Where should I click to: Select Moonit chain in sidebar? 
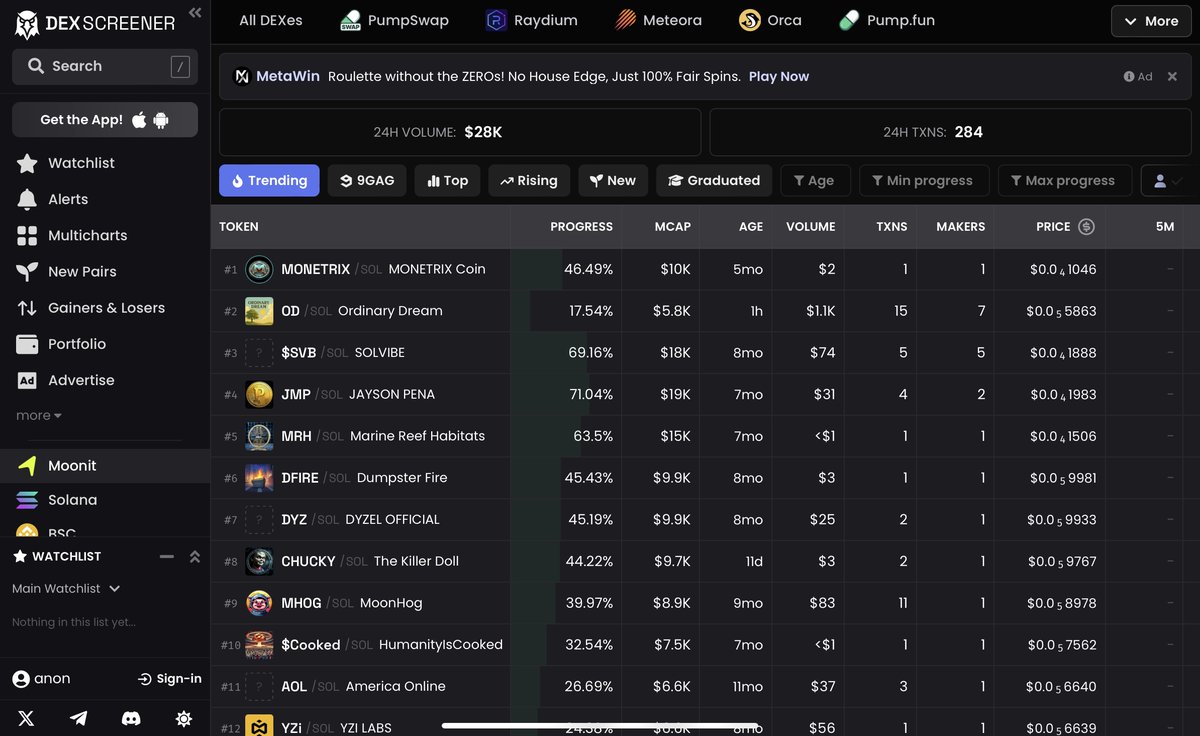pos(105,466)
